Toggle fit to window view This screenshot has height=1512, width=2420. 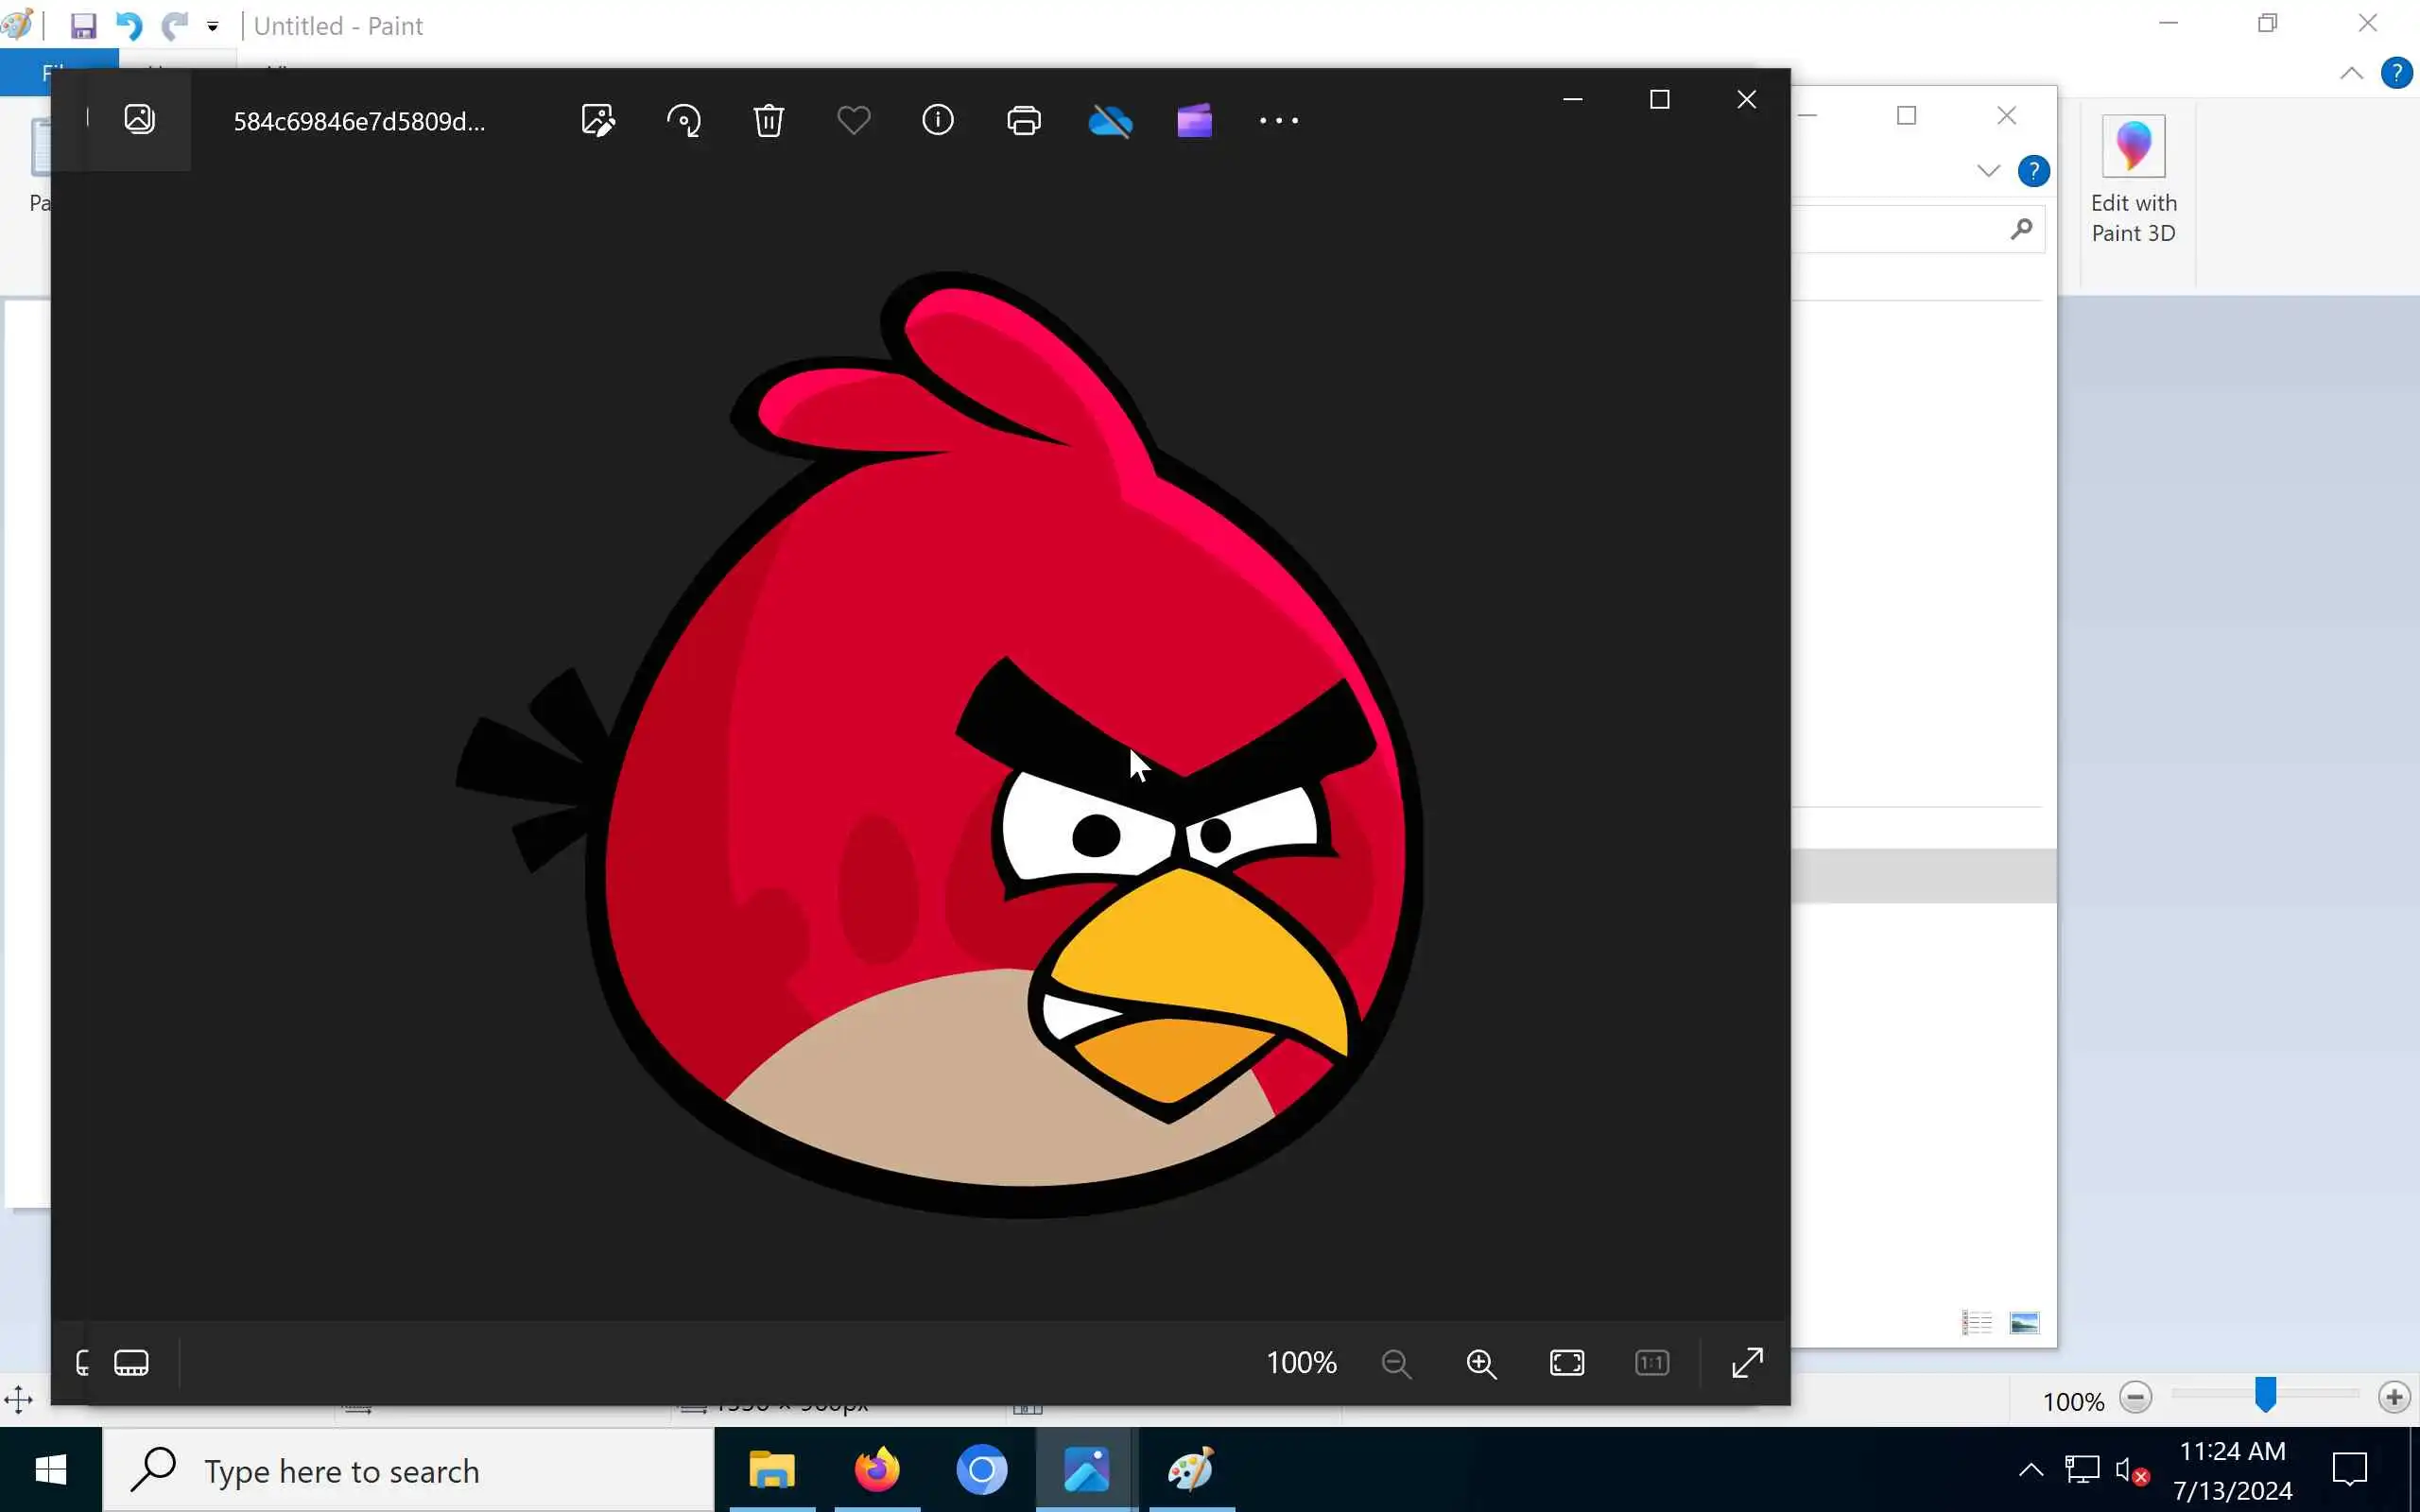(x=1567, y=1363)
